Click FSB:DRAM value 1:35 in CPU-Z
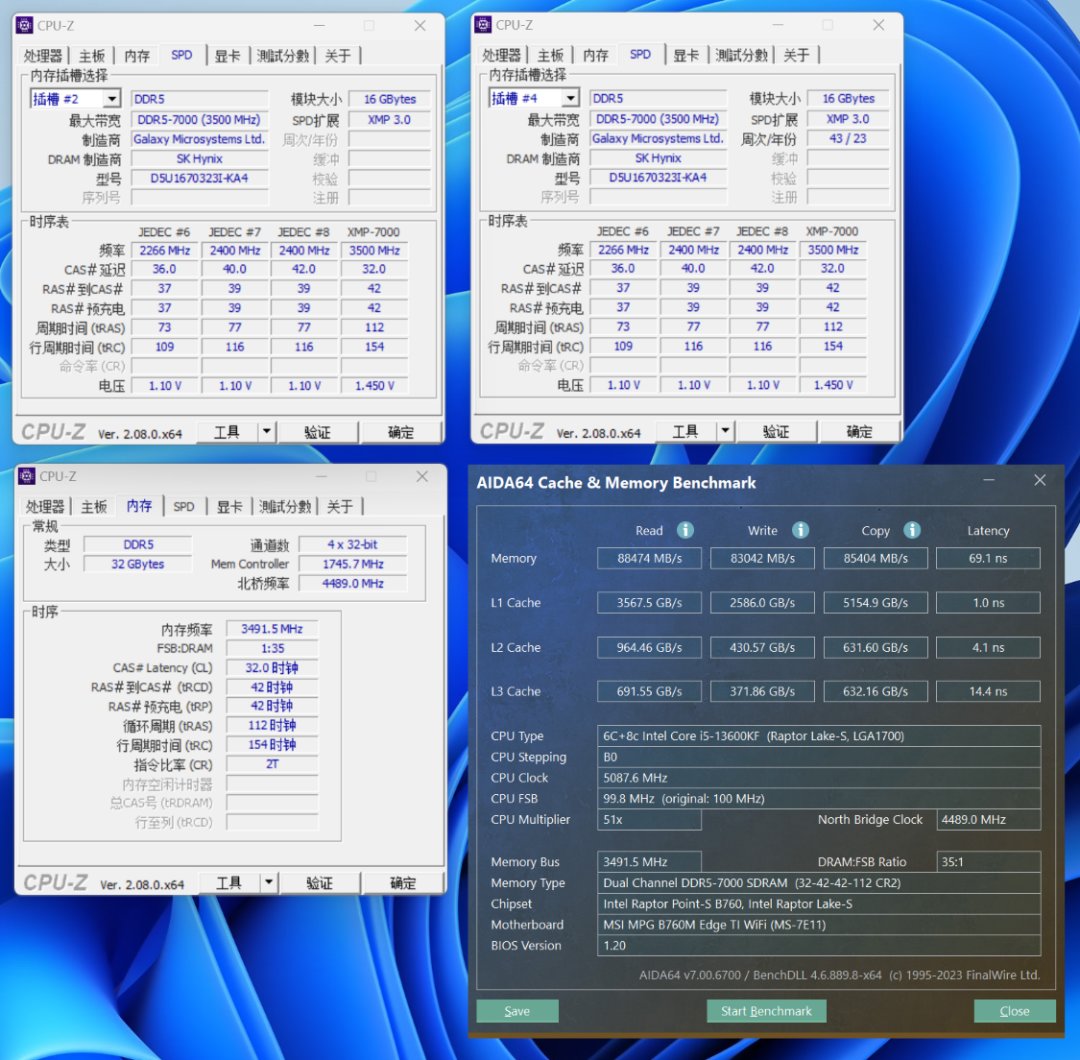 (272, 648)
